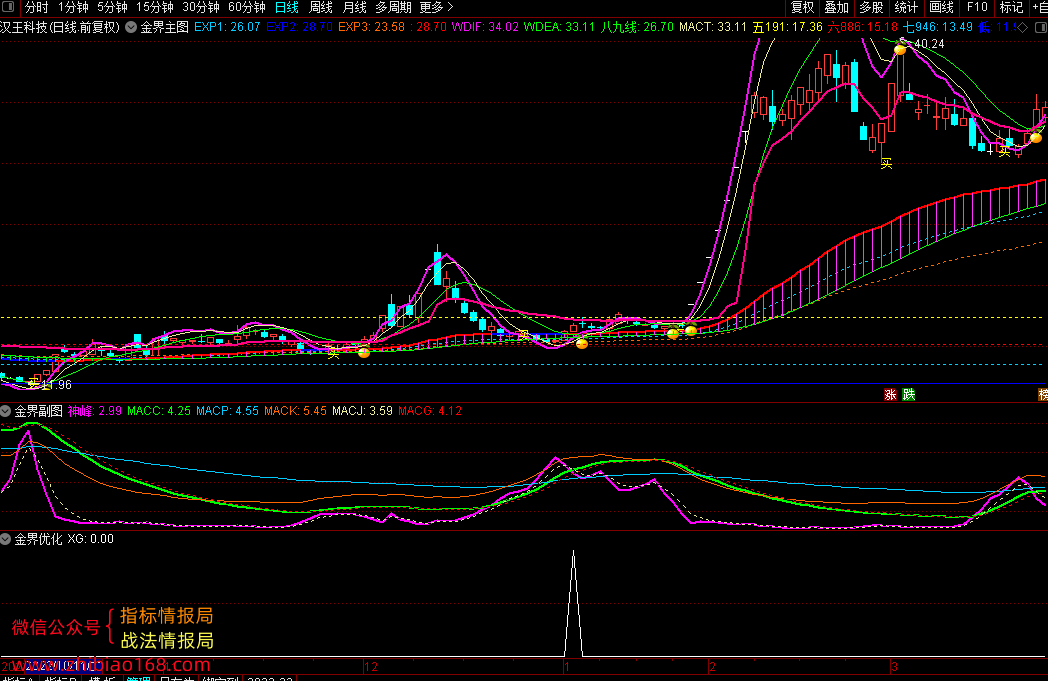Viewport: 1048px width, 681px height.
Task: Switch to 60分钟 period
Action: 247,7
